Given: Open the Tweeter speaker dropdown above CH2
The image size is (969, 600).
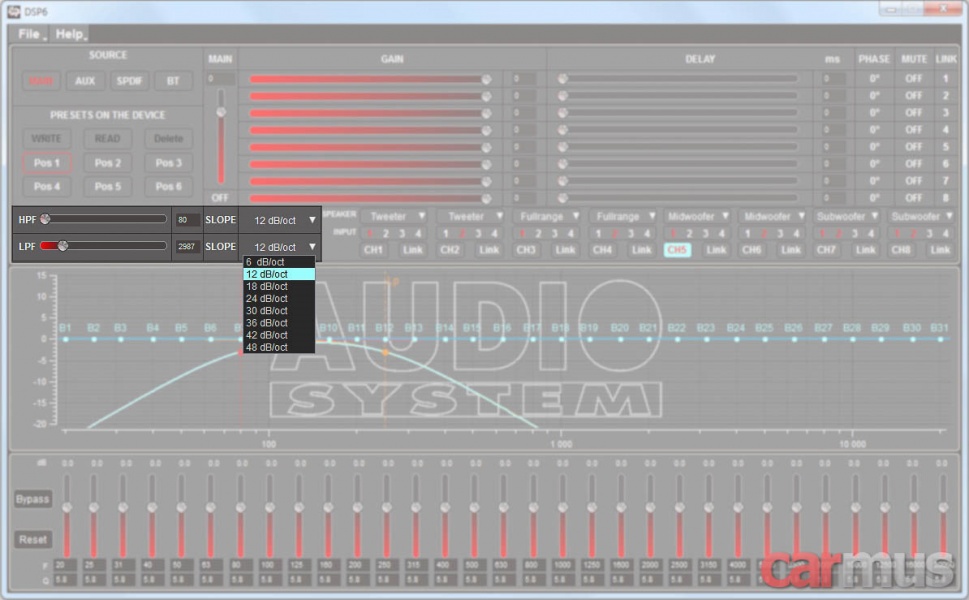Looking at the screenshot, I should coord(471,216).
